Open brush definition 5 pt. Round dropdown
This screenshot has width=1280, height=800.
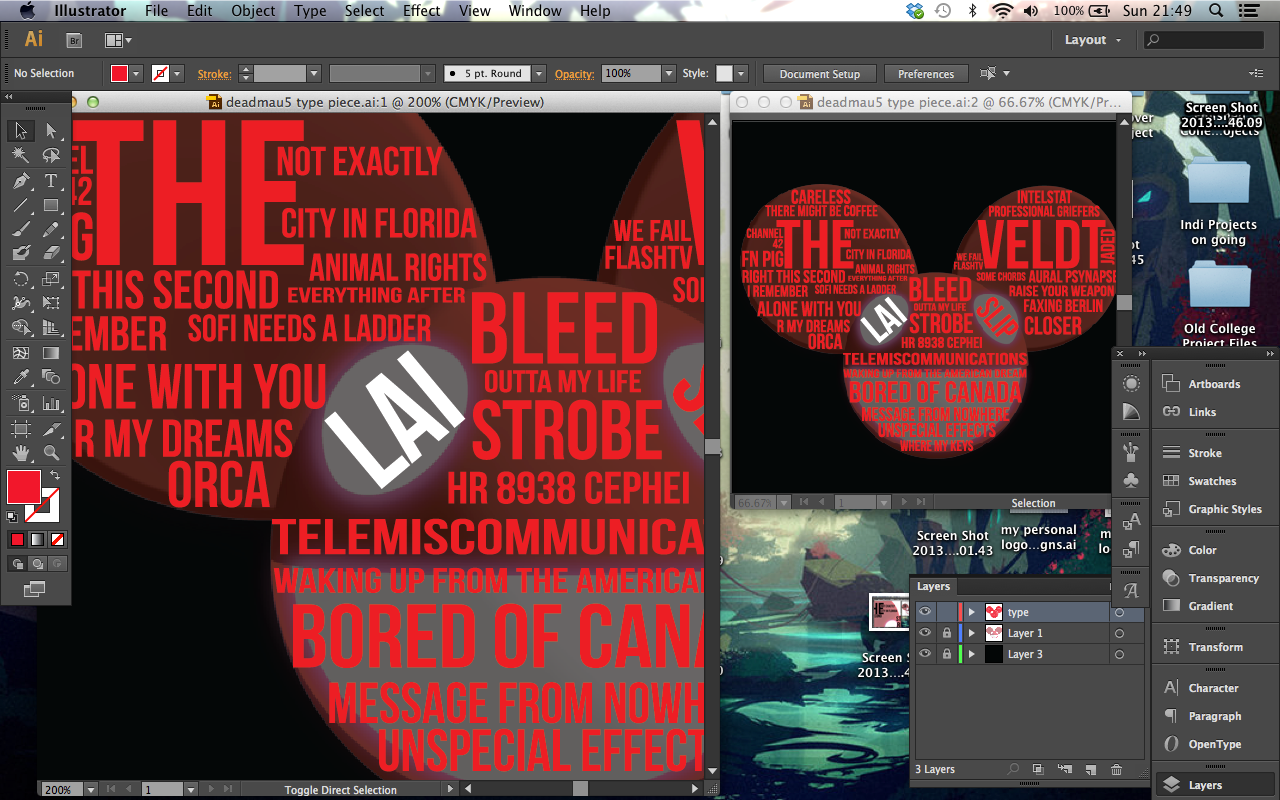(x=538, y=74)
